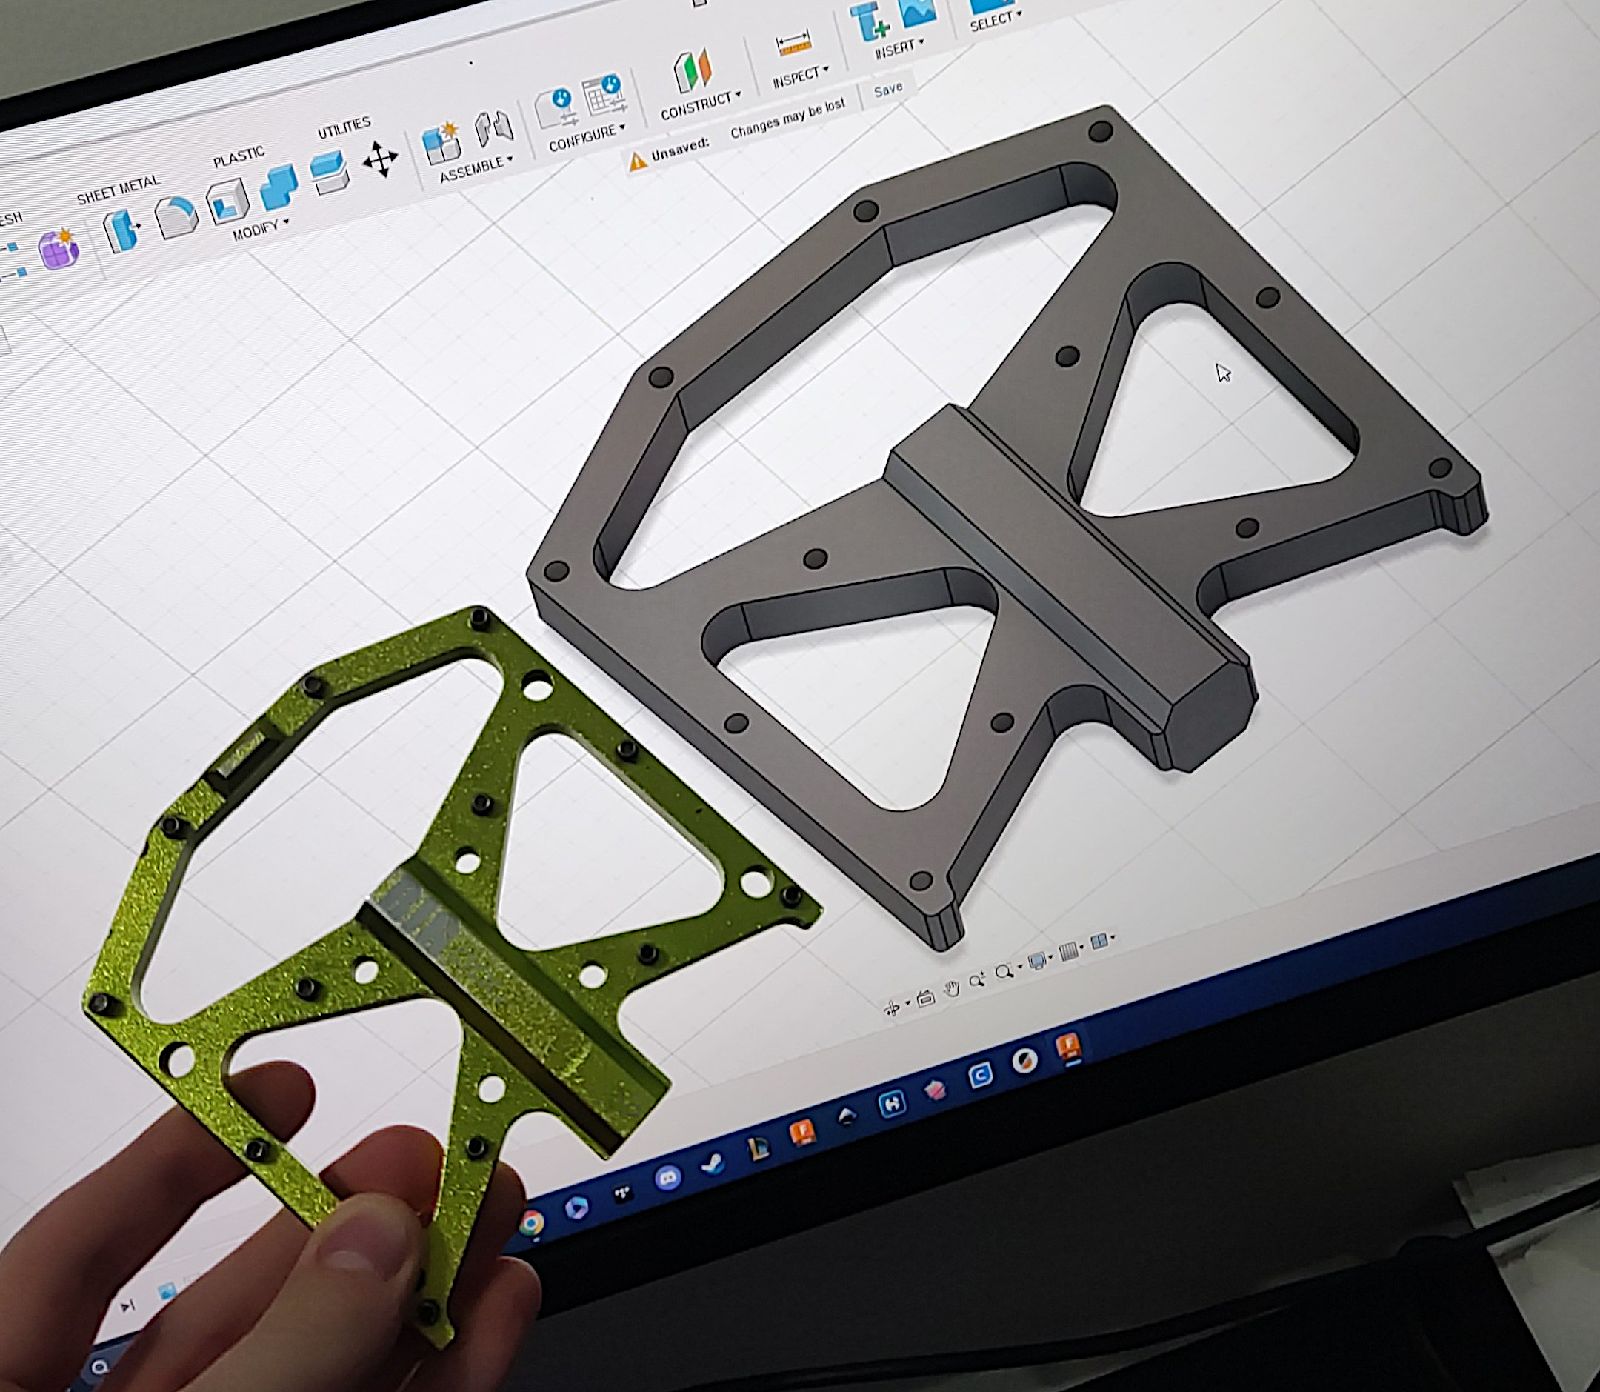
Task: Click the yellow unsaved warning triangle
Action: pos(638,160)
